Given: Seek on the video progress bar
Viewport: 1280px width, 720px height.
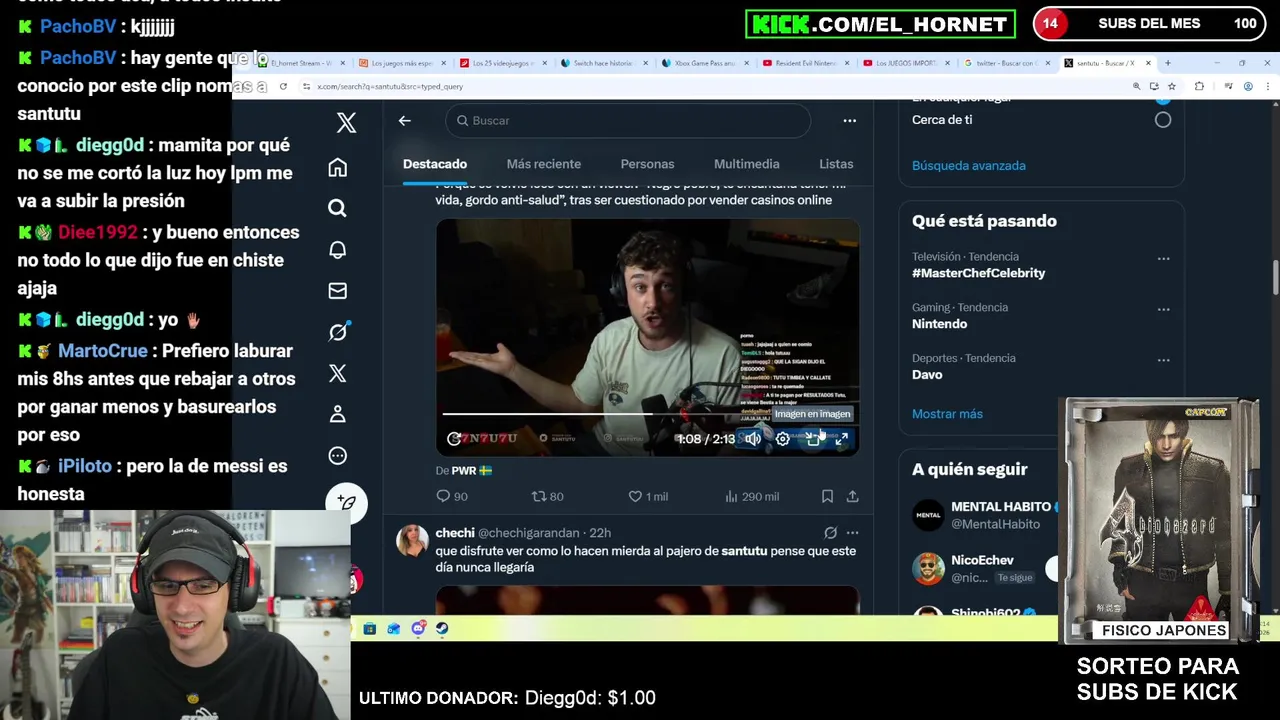Looking at the screenshot, I should click(646, 413).
